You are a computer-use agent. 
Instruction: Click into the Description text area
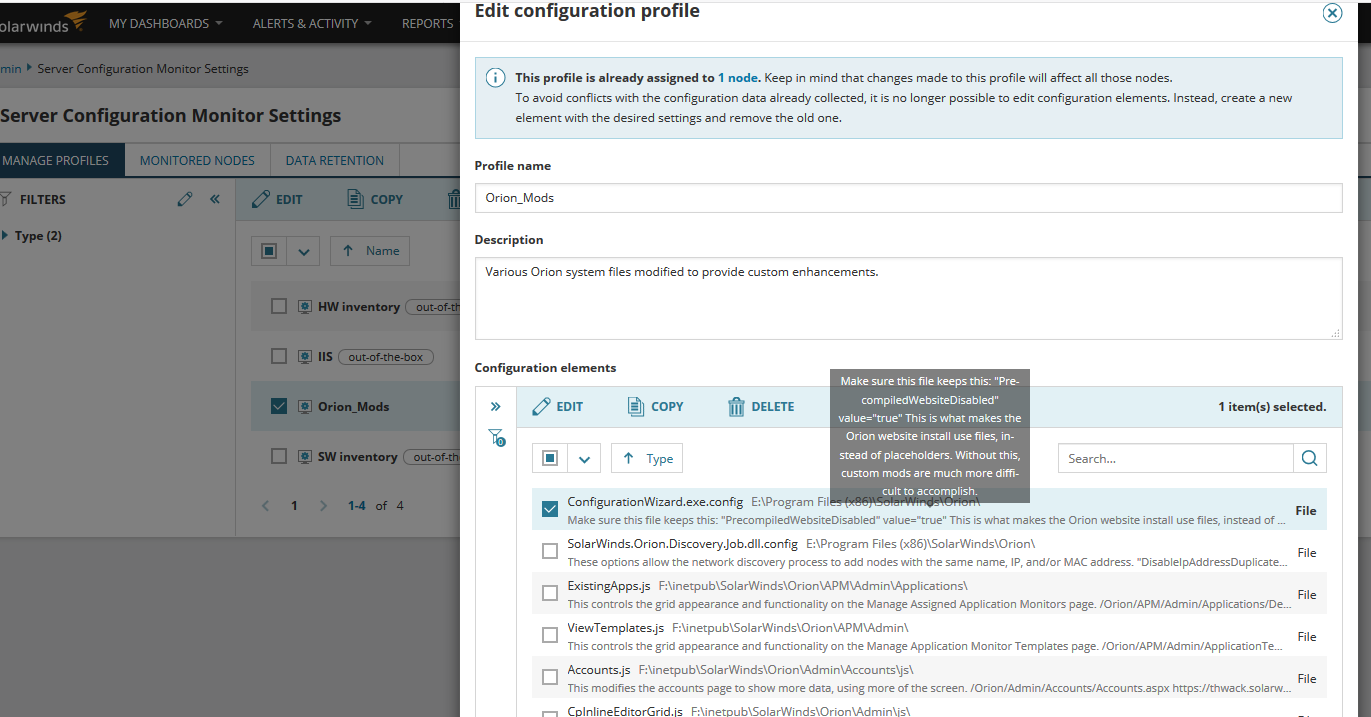908,298
